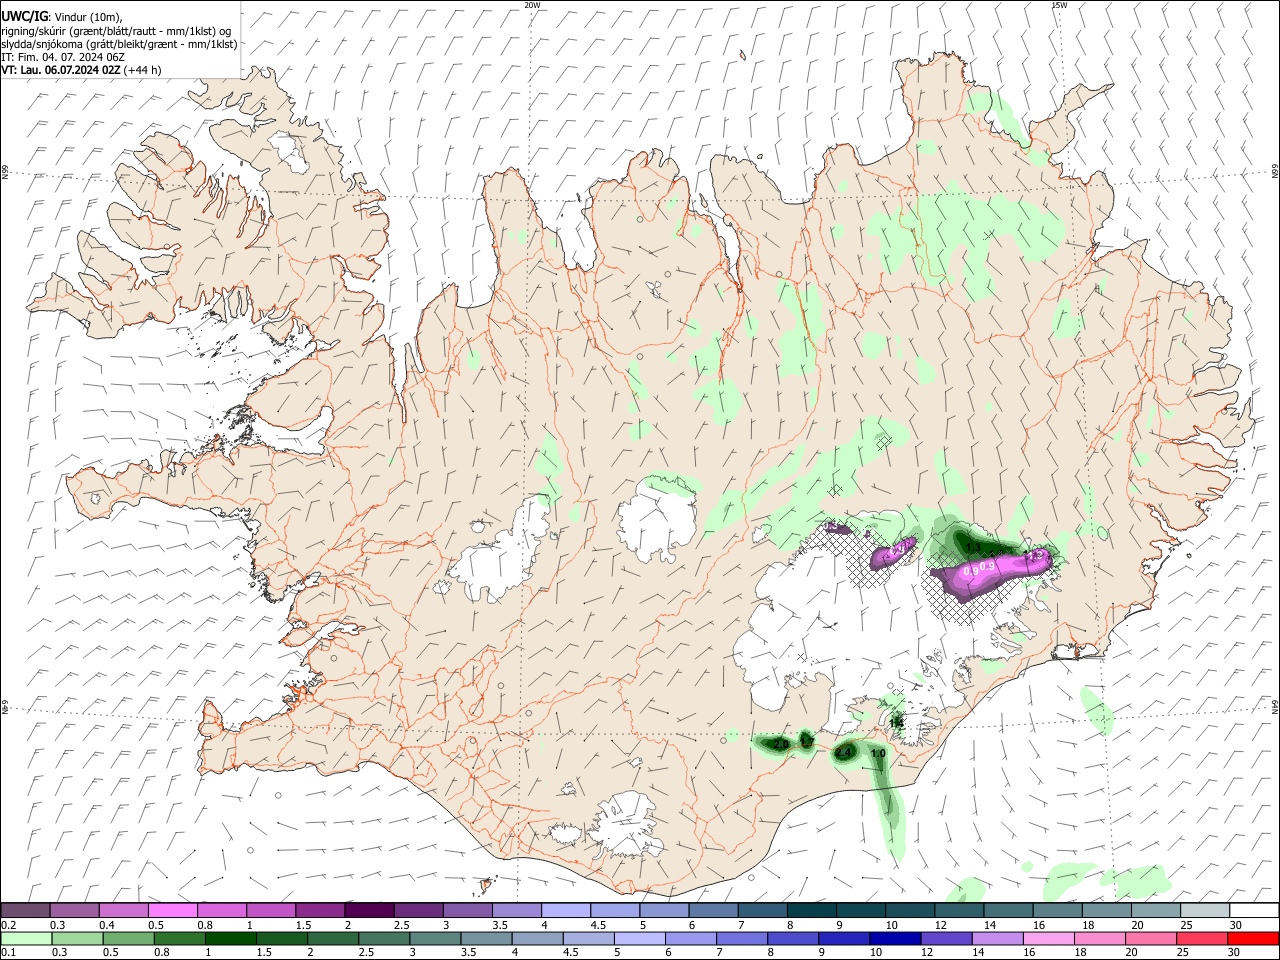The image size is (1280, 960).
Task: Click the '(+44 h)' forecast offset text
Action: [x=143, y=70]
